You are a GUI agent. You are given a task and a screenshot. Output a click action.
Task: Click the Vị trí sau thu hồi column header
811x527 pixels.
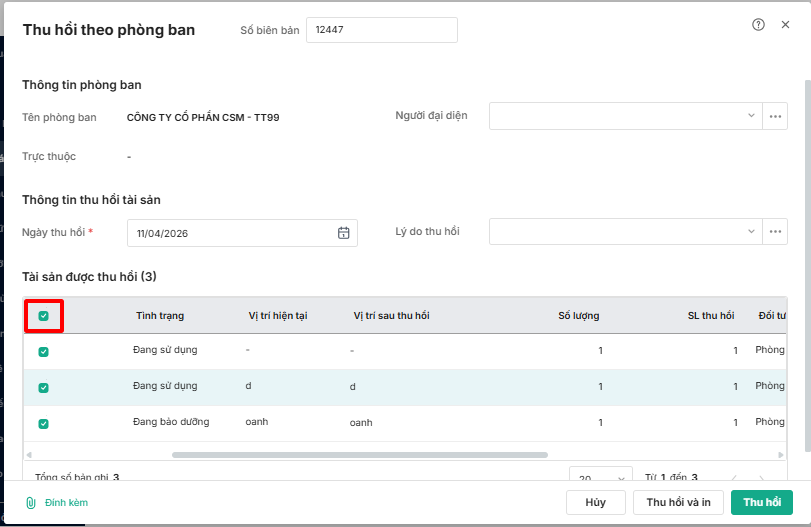391,316
